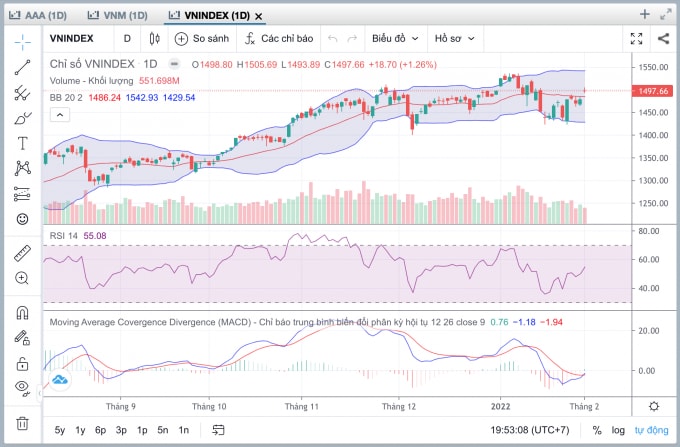680x447 pixels.
Task: Click the 1497.66 current price label
Action: coord(653,91)
